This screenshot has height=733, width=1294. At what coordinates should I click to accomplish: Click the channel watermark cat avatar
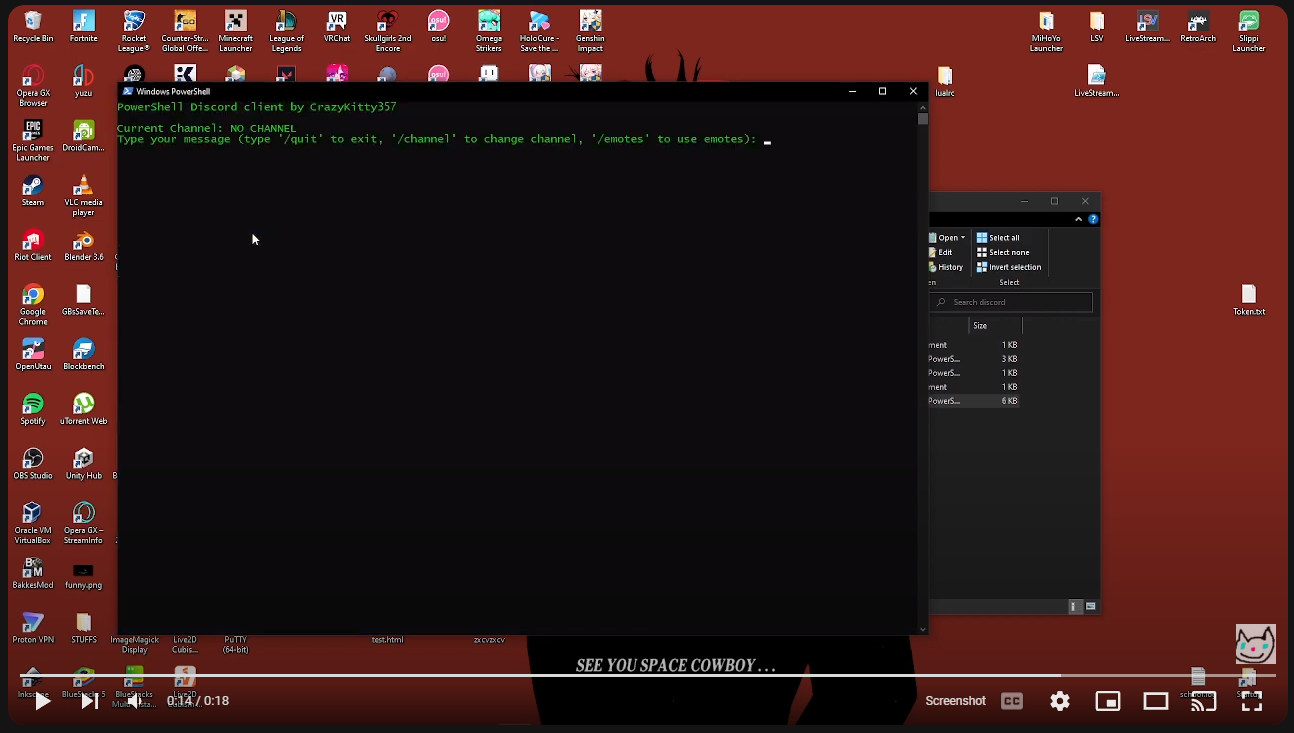coord(1256,644)
